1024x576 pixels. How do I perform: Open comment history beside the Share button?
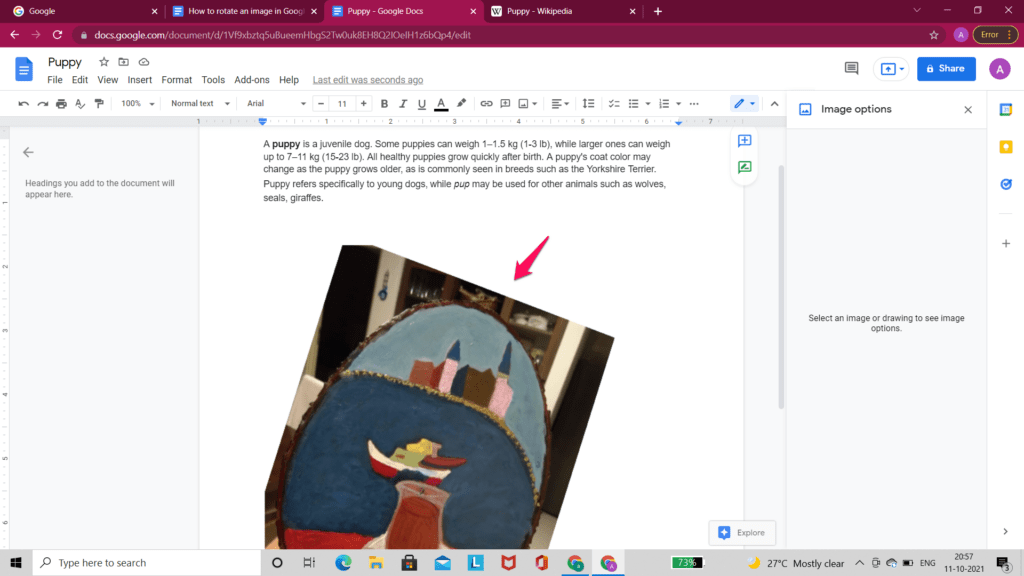click(x=851, y=68)
